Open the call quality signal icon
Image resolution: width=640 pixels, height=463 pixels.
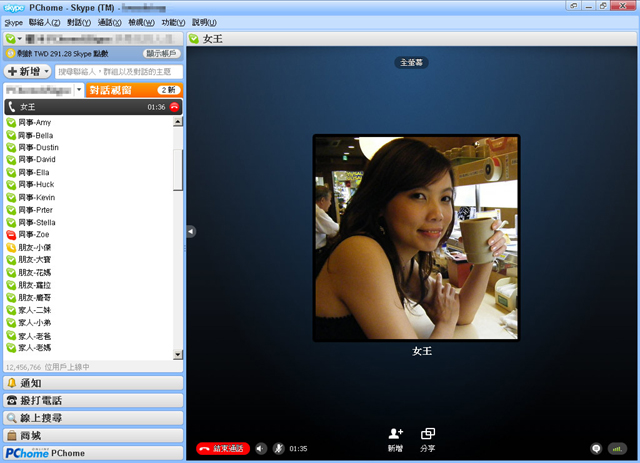(618, 449)
